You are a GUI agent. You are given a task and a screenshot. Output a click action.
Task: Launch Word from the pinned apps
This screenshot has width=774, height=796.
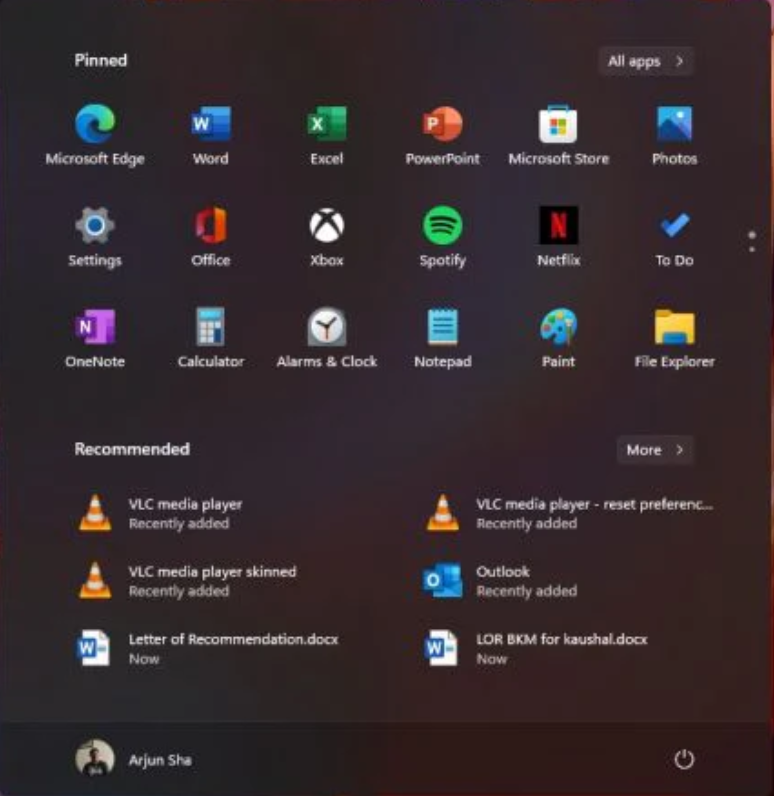click(x=211, y=135)
